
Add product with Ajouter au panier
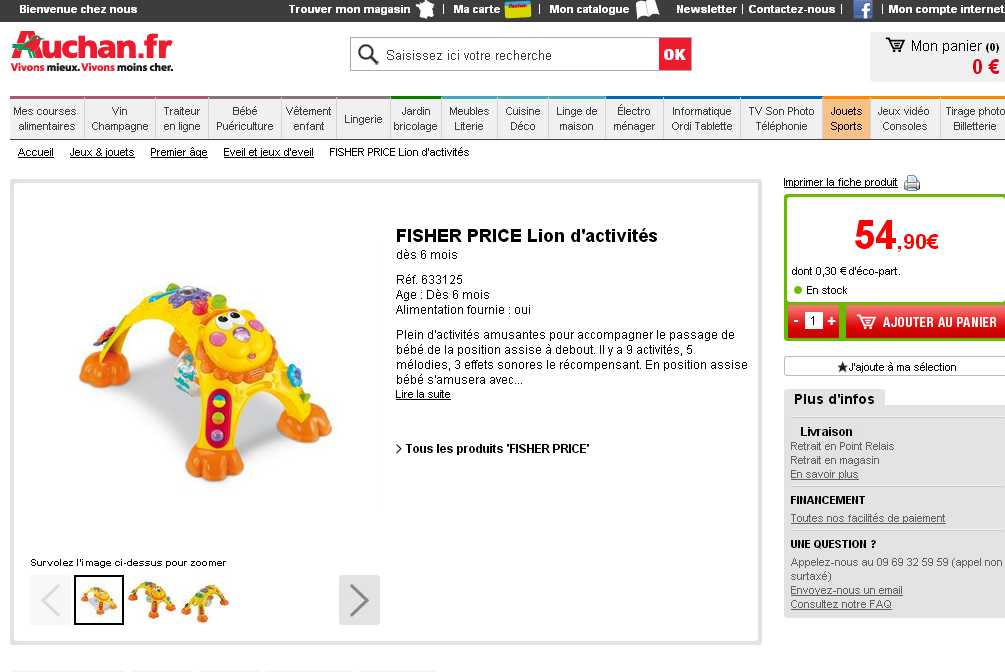point(926,322)
